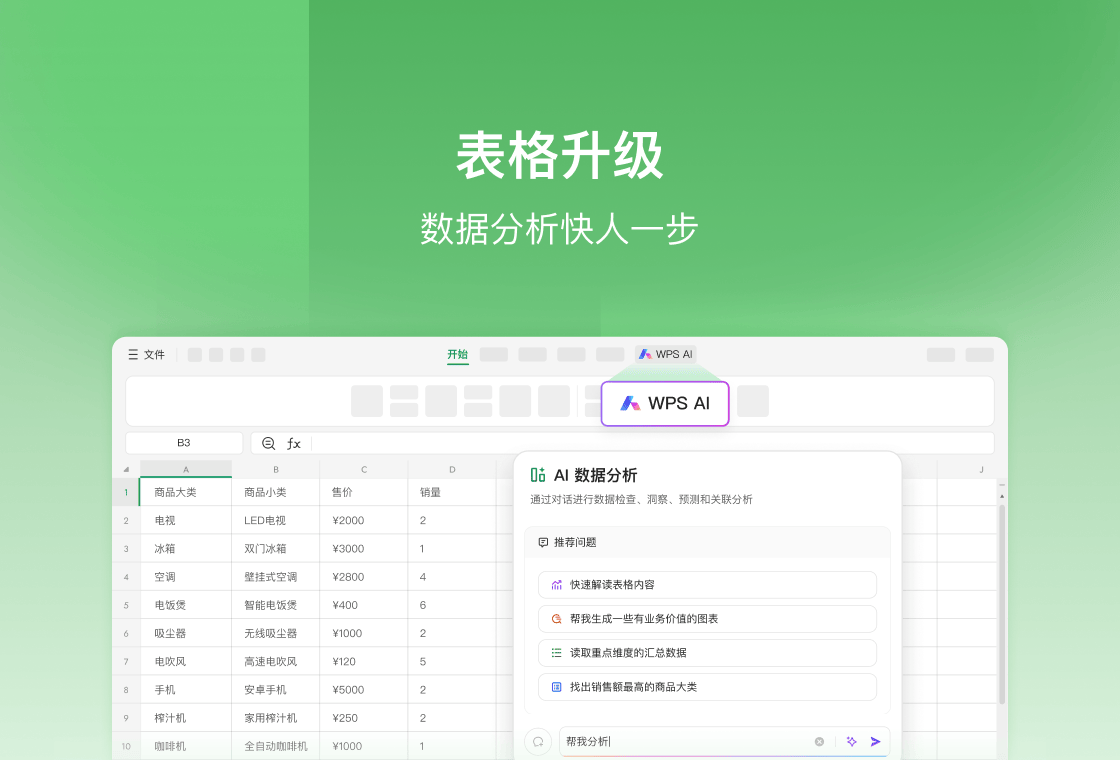This screenshot has height=760, width=1120.
Task: Click the hamburger menu icon beside 文件
Action: (x=133, y=355)
